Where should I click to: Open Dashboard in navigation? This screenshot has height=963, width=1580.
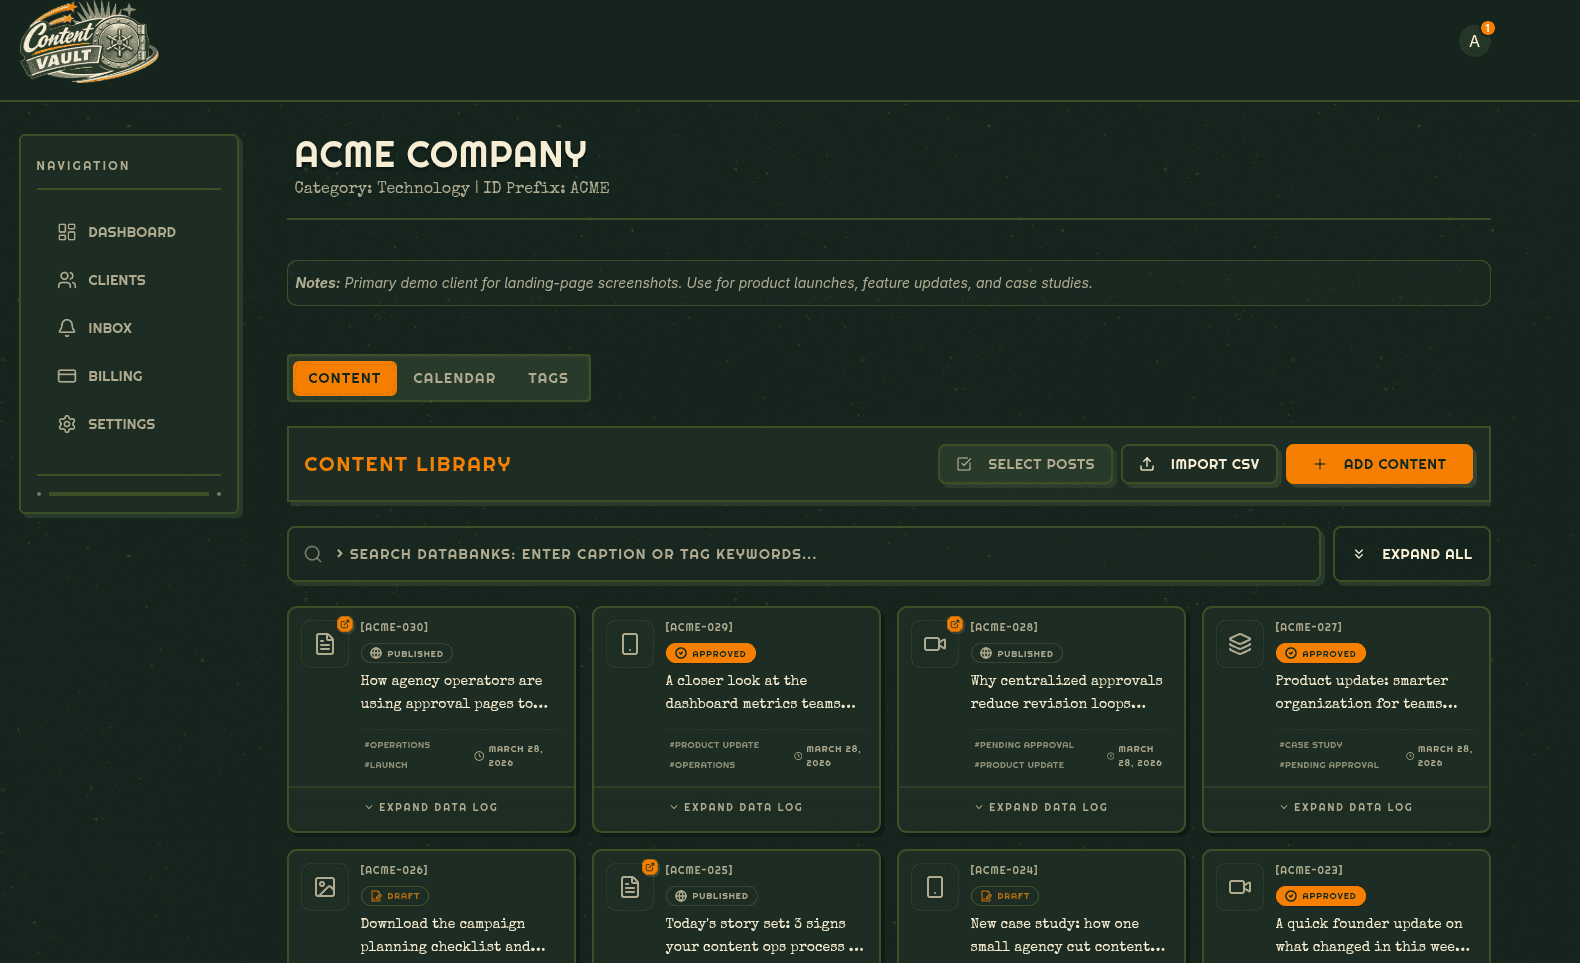click(130, 232)
